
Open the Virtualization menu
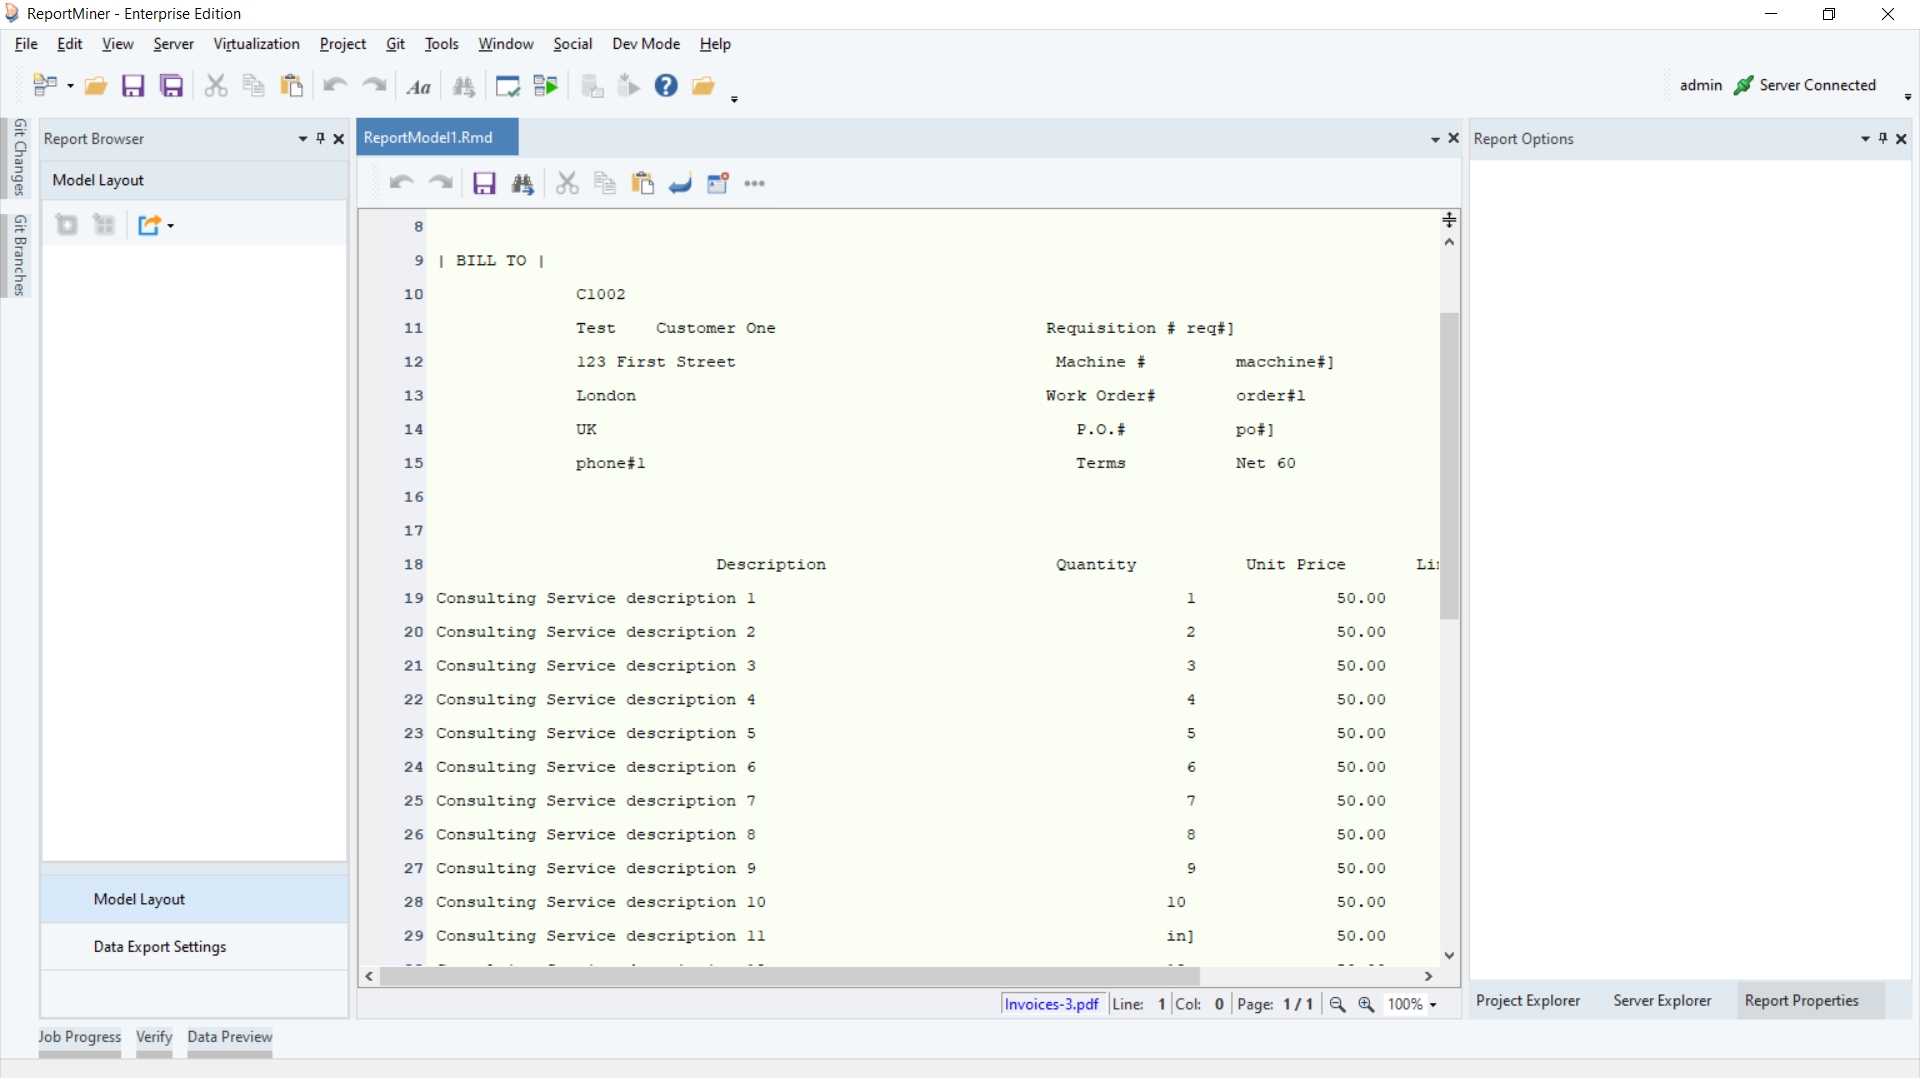[x=256, y=44]
